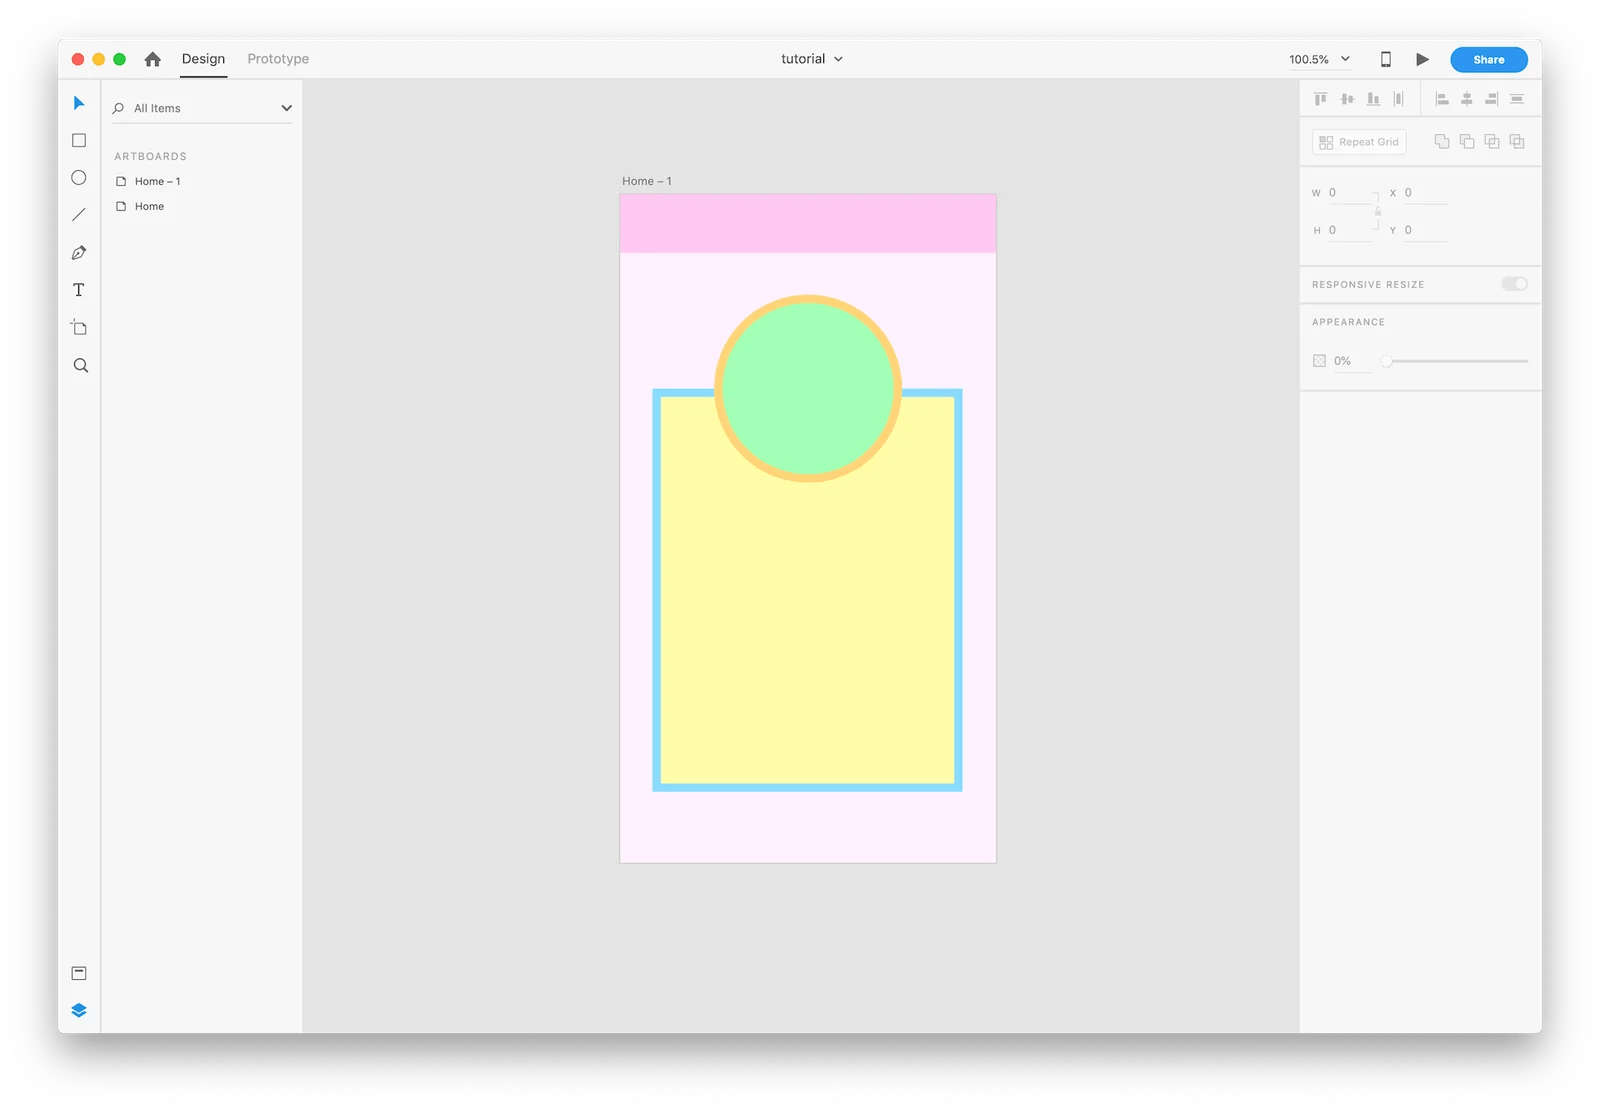Apply the Intersect boolean operation

[1492, 142]
